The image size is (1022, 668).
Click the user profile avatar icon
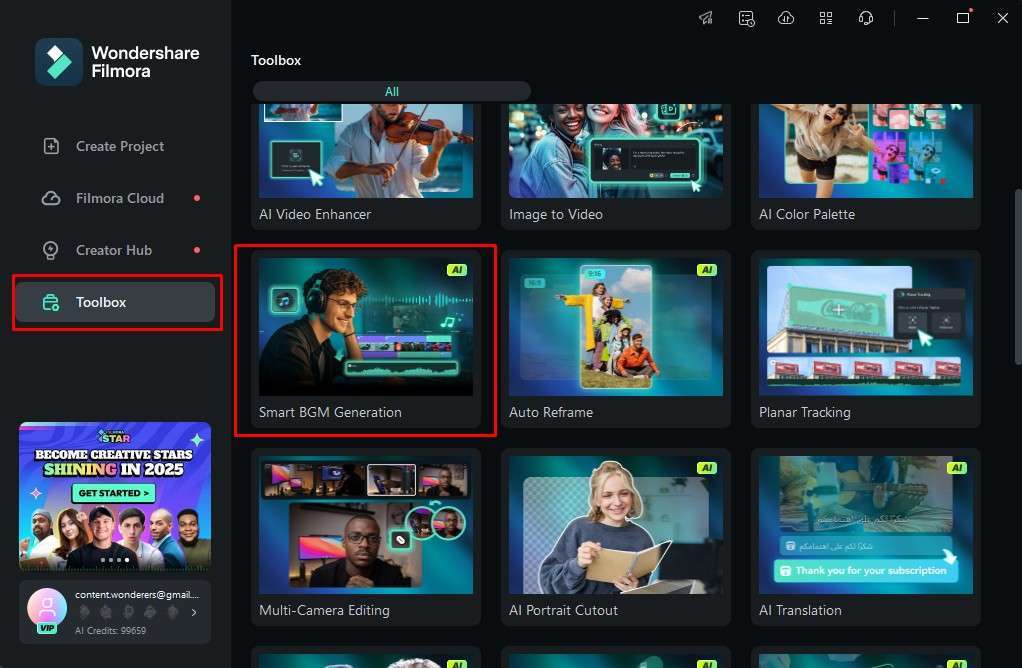click(x=47, y=607)
